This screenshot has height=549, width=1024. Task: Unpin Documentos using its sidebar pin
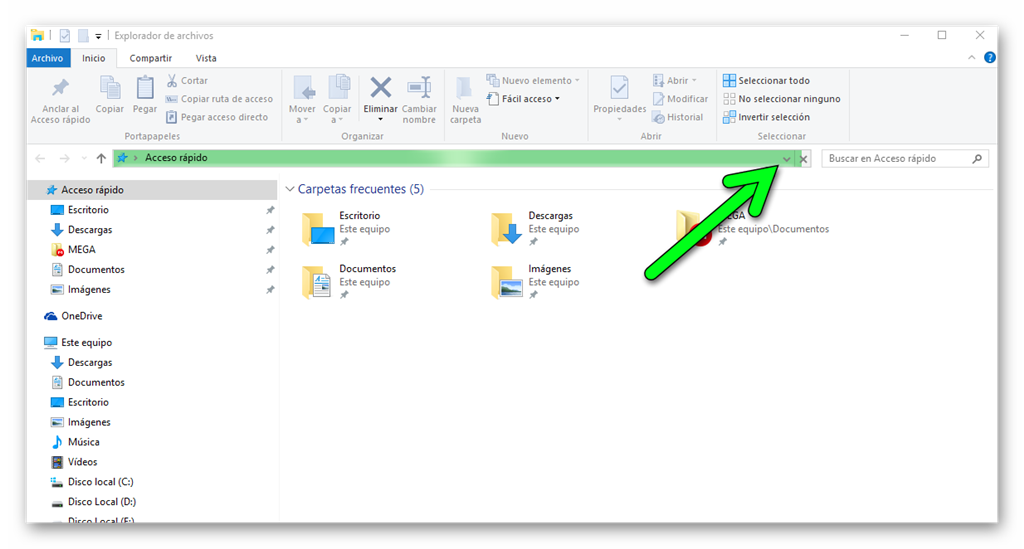[x=270, y=270]
